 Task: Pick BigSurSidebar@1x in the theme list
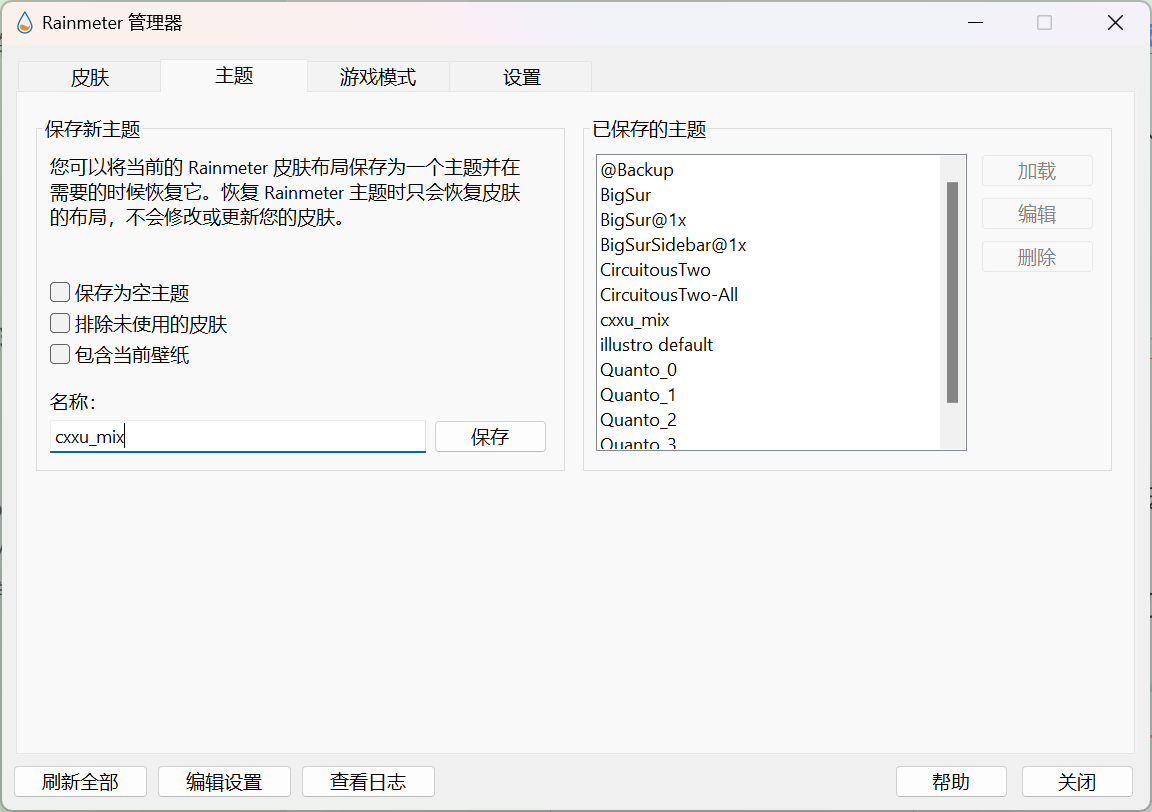pos(768,245)
